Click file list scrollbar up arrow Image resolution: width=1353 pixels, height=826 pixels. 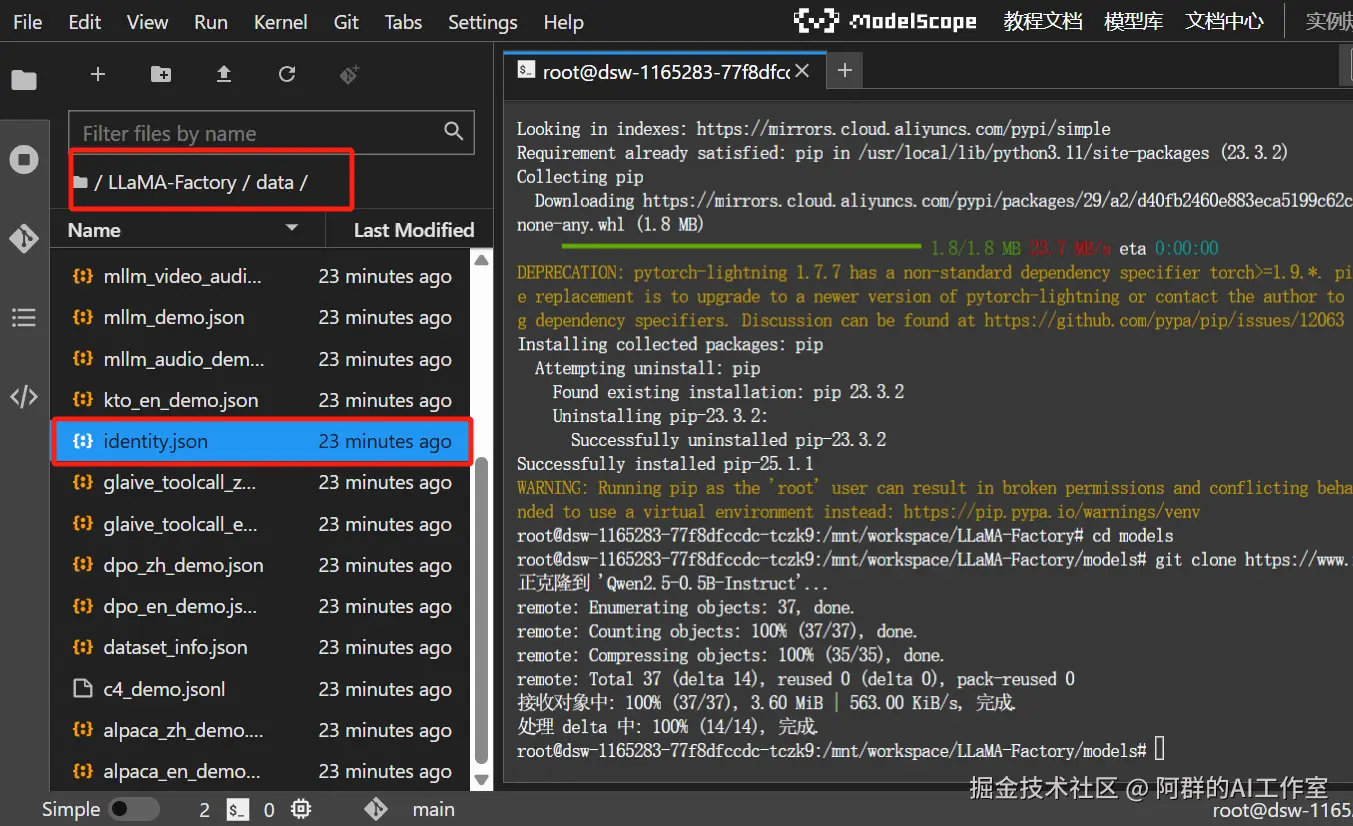click(481, 260)
